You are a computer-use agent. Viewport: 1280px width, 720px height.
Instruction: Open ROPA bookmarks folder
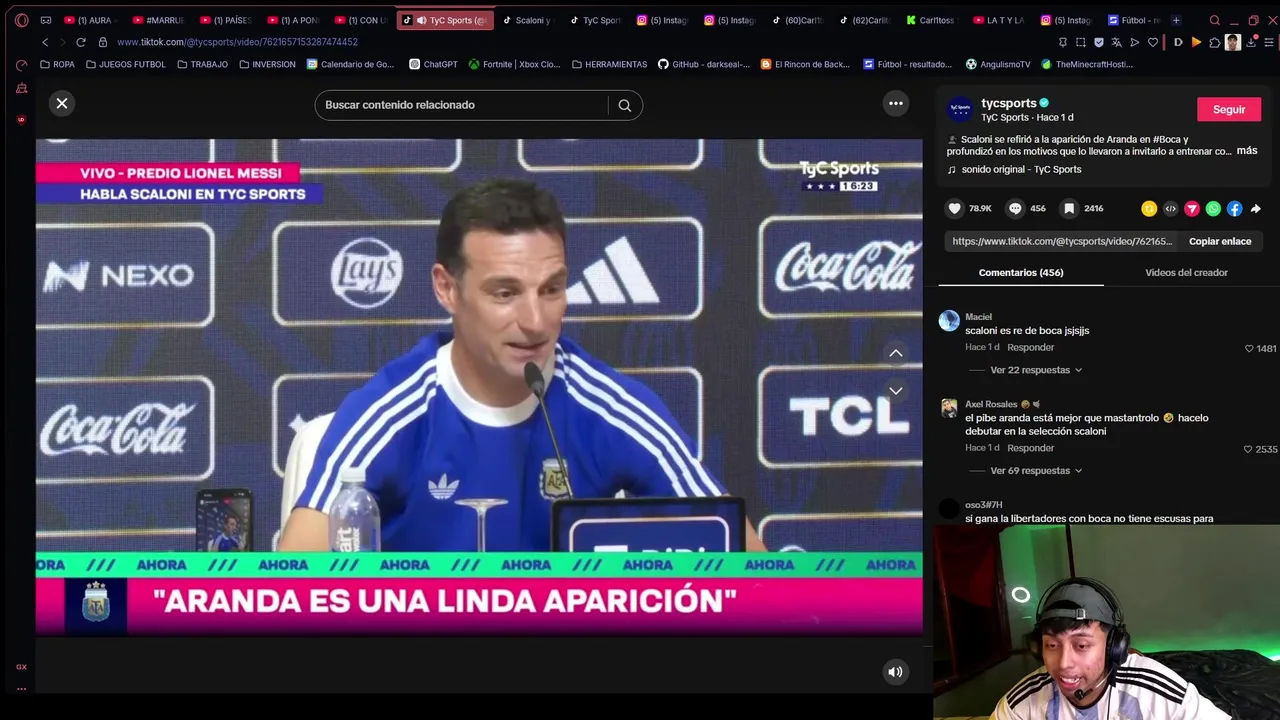57,64
